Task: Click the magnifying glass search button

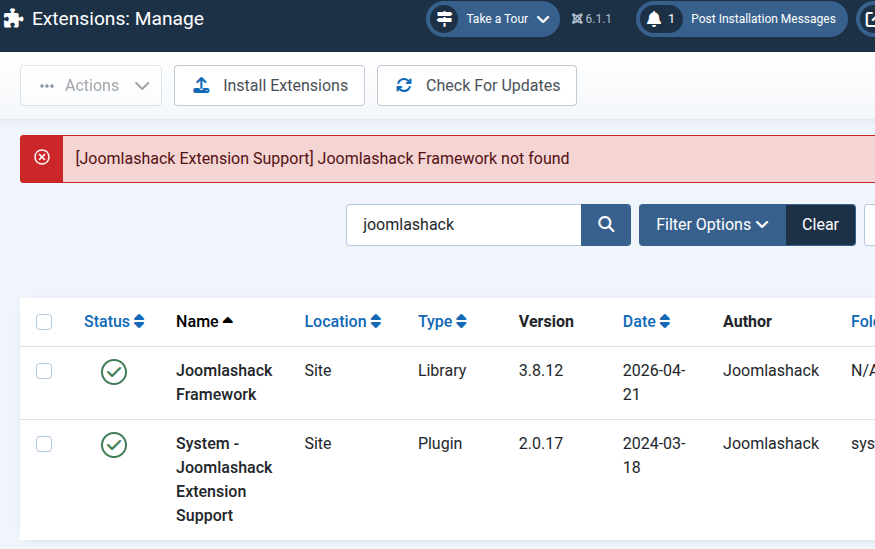Action: [x=606, y=225]
